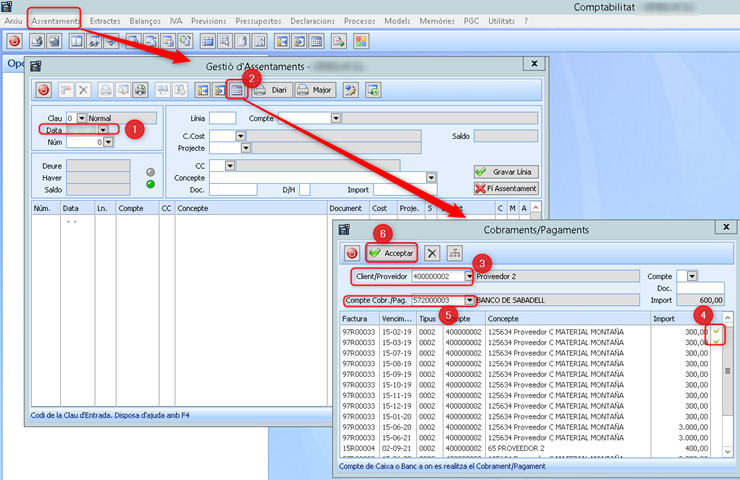Screen dimensions: 740x480
Task: Click the X cancel icon beside Acceptar
Action: (x=432, y=253)
